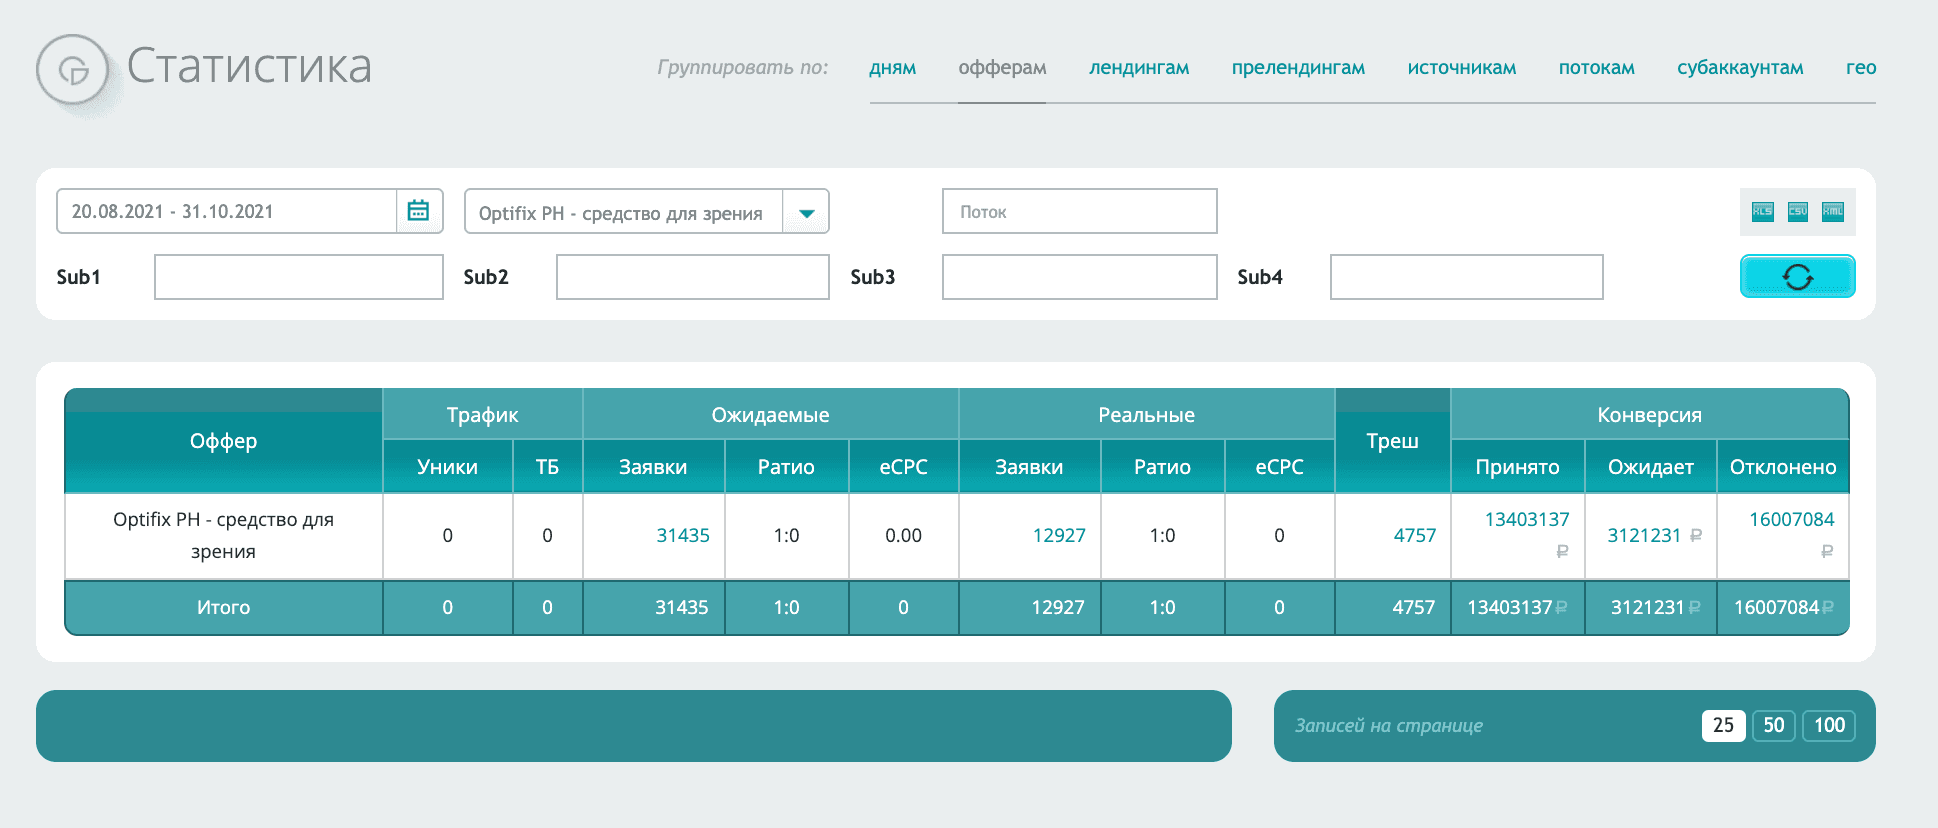1938x828 pixels.
Task: Export statistics as XML file
Action: pos(1833,211)
